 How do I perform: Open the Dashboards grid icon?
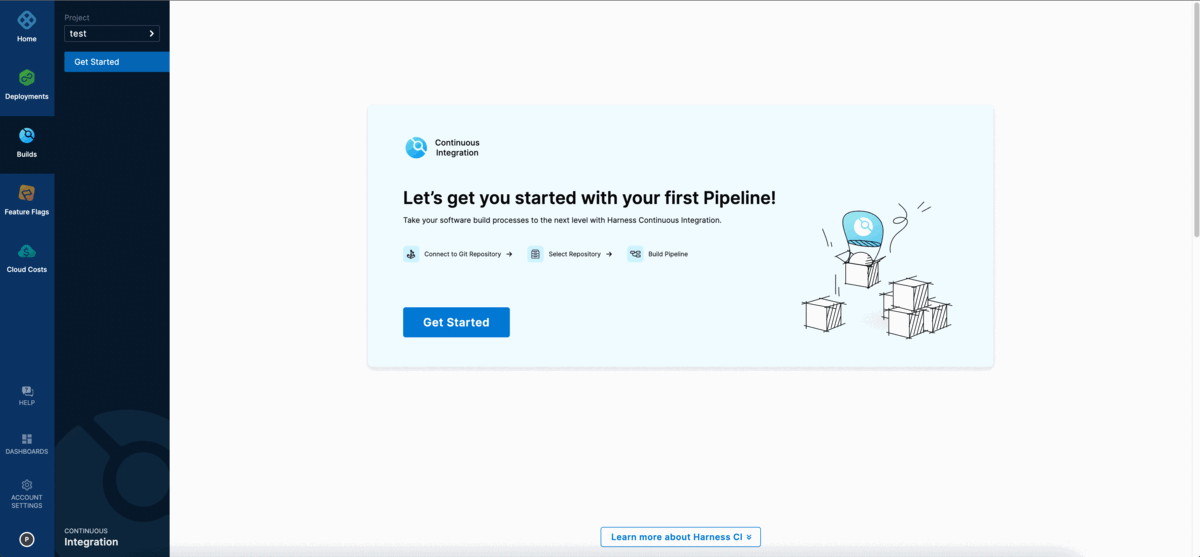[27, 439]
